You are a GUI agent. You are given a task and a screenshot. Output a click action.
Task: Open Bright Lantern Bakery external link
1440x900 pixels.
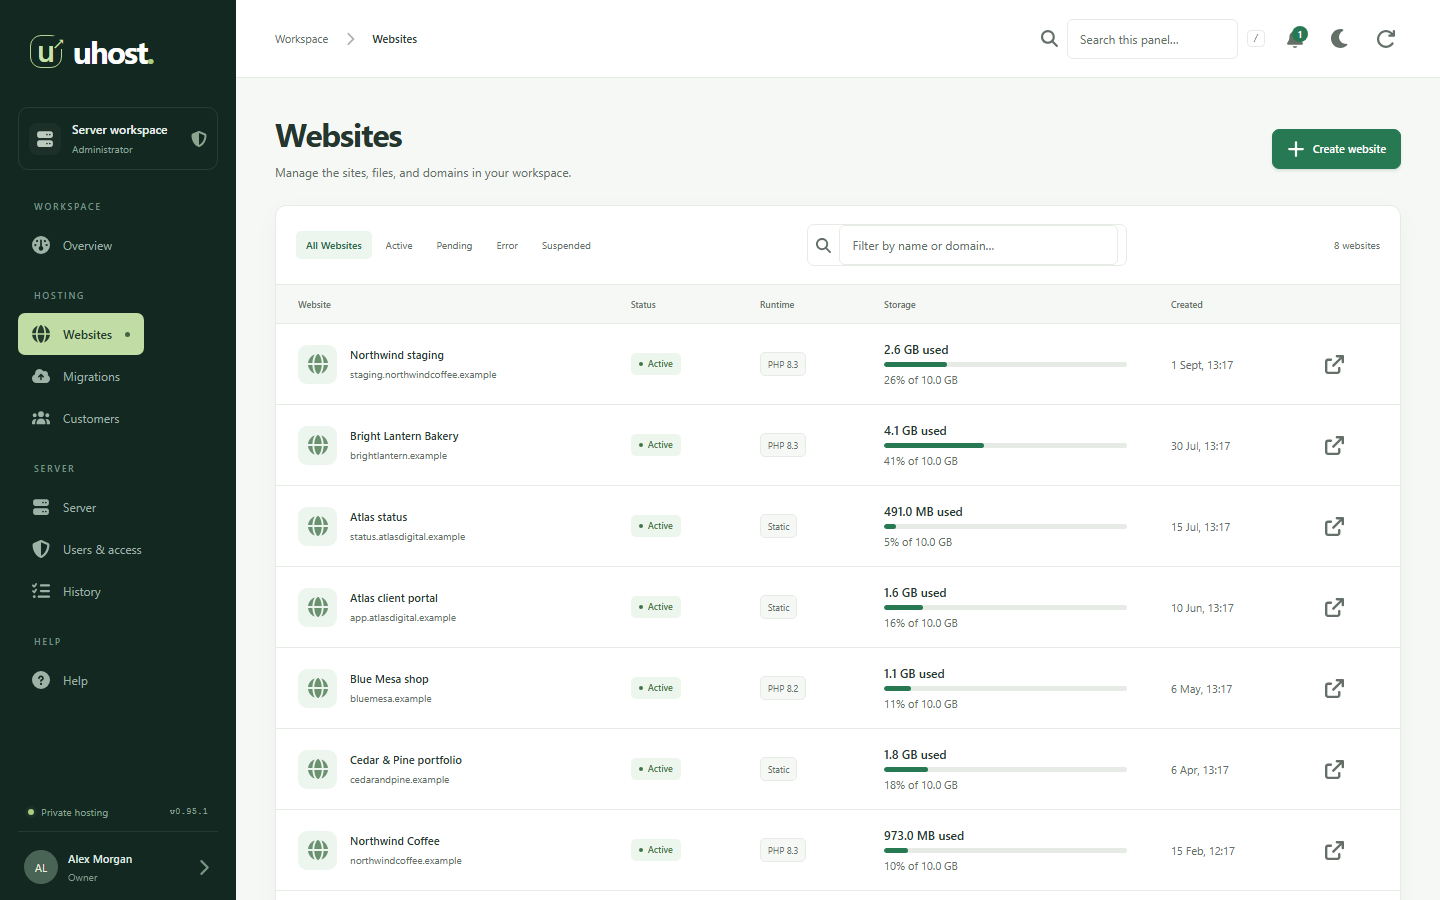(1334, 445)
